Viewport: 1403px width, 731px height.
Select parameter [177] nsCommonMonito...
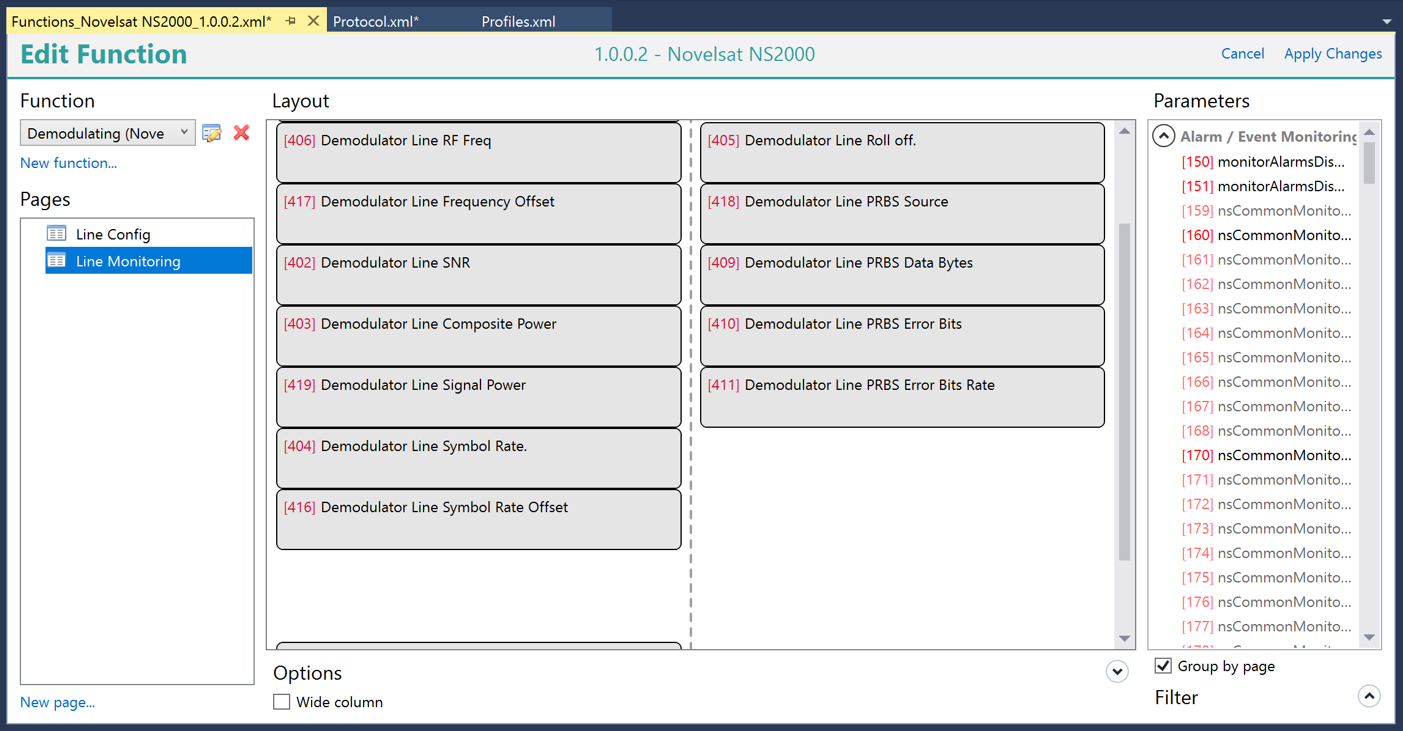1266,626
